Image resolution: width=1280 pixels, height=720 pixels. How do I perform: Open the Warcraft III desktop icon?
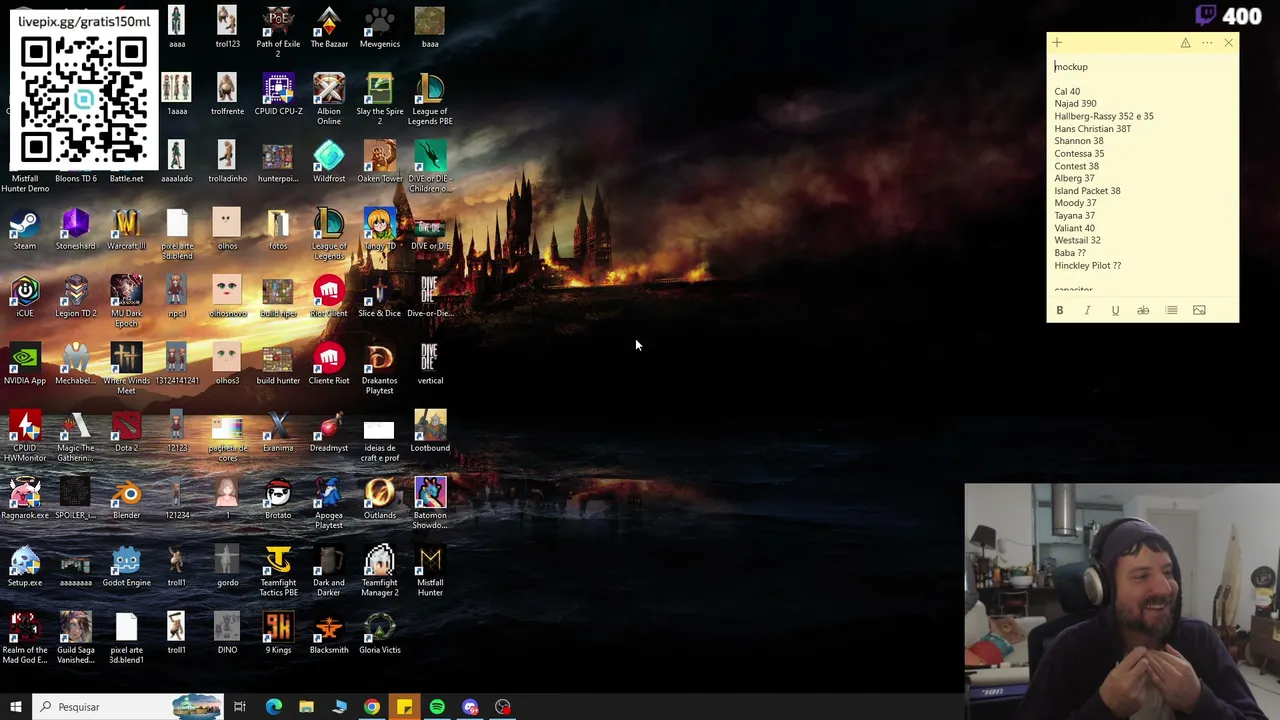coord(126,229)
